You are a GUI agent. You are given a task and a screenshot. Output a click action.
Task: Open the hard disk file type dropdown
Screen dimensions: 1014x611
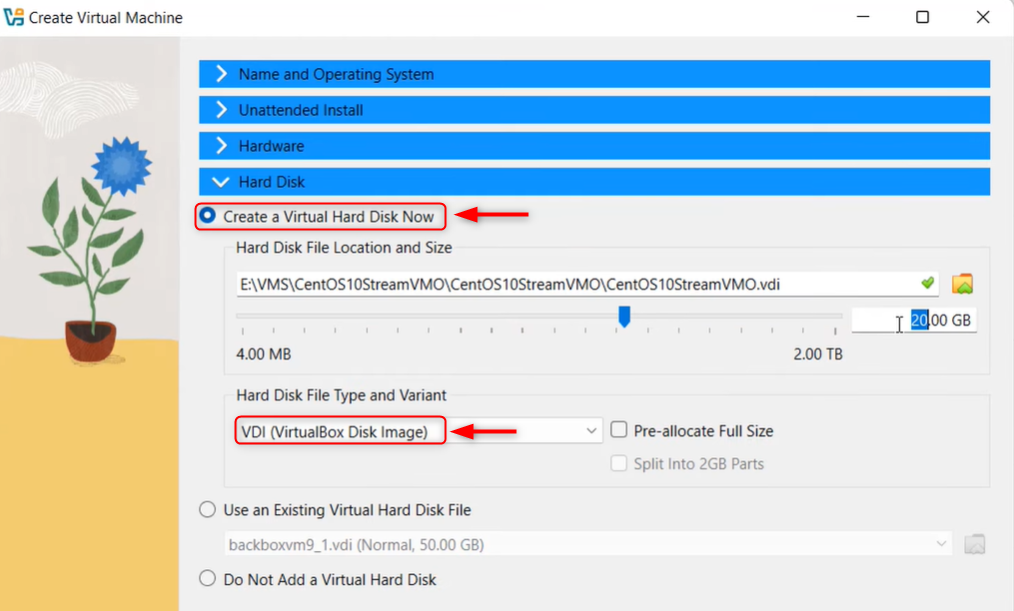click(x=590, y=430)
